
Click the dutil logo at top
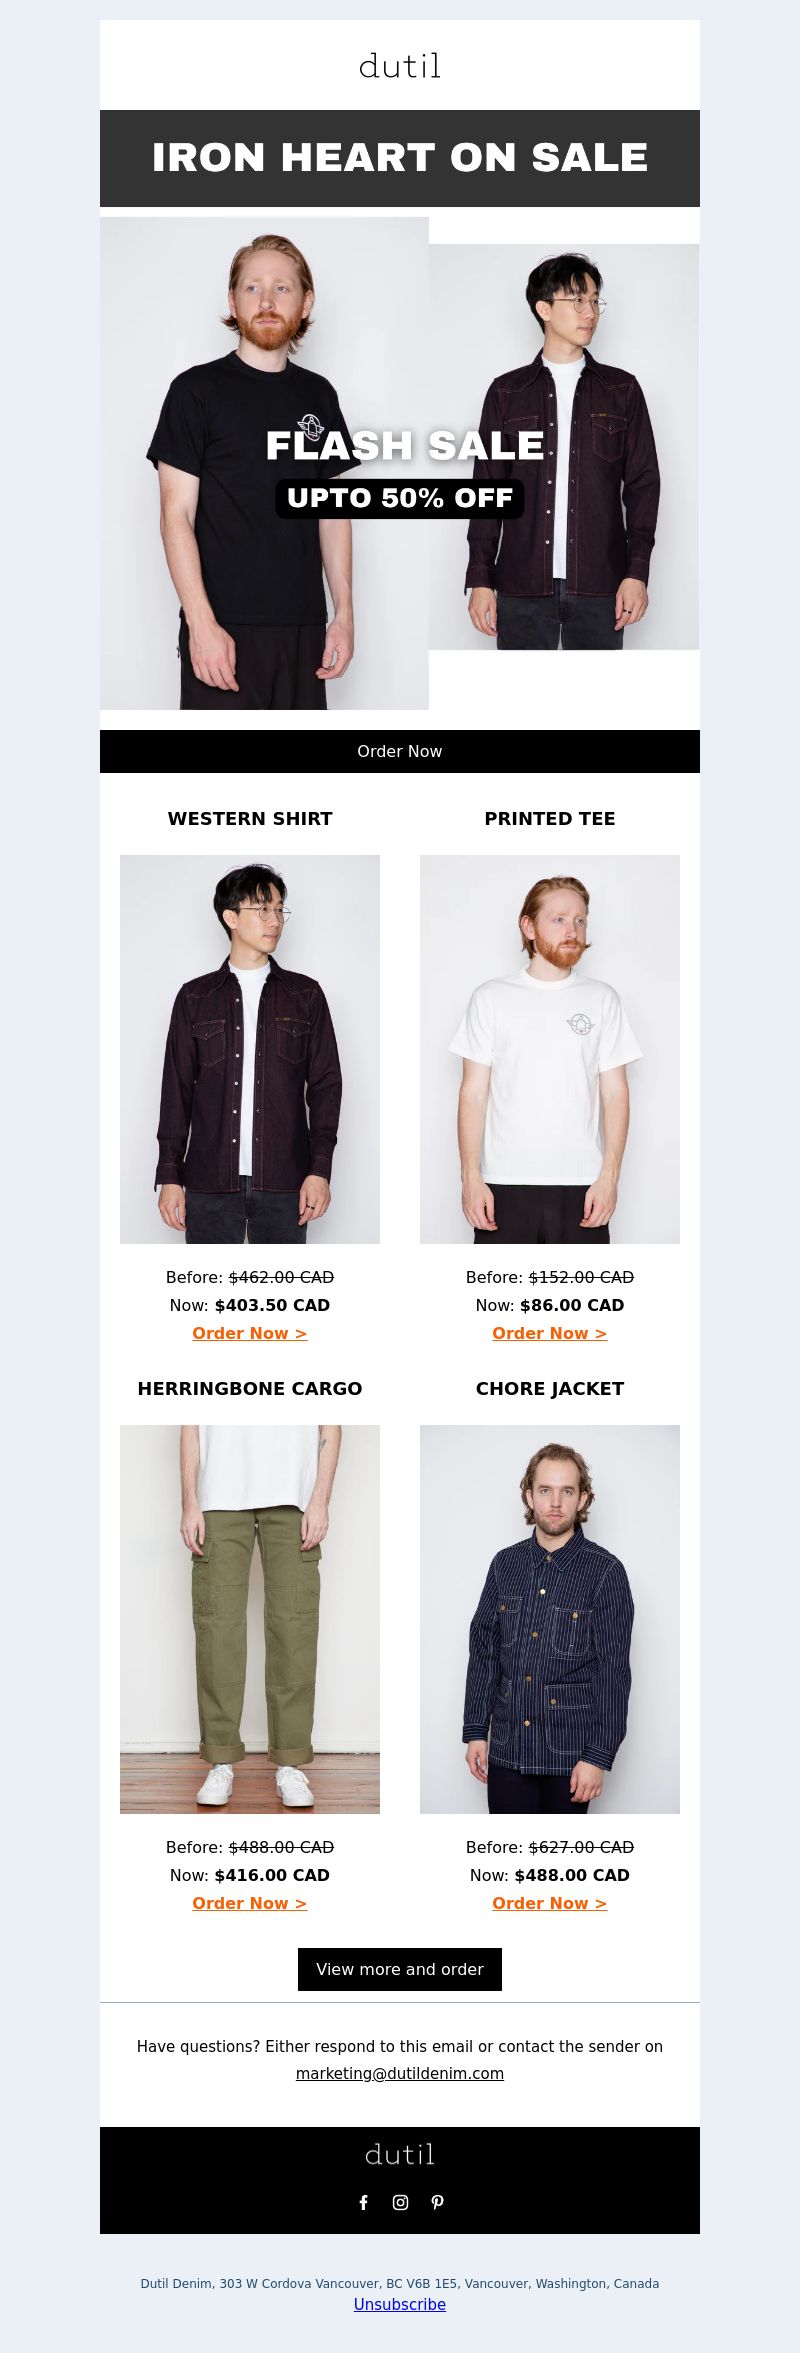[x=400, y=66]
